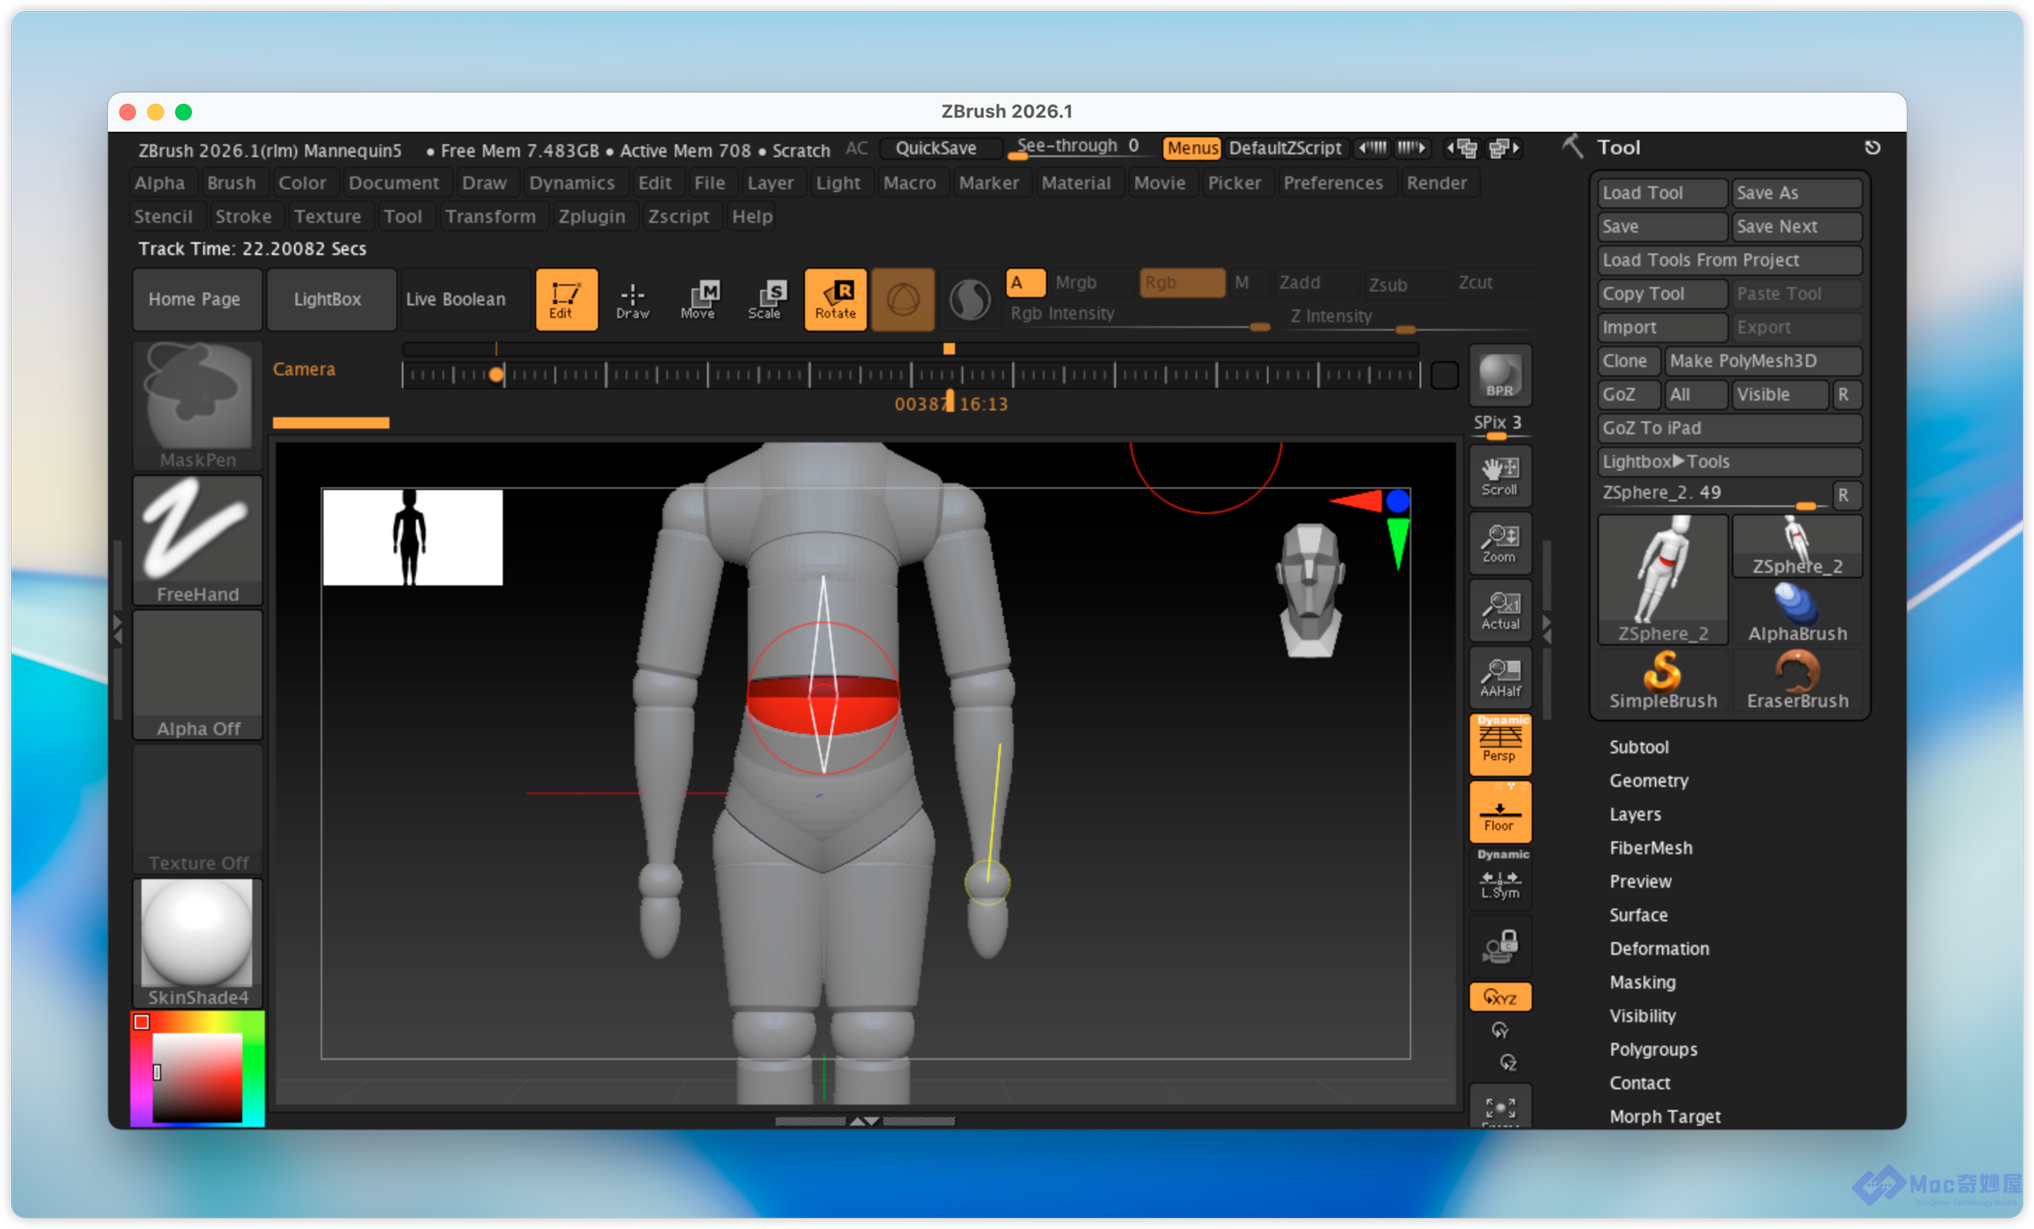Activate the Move tool icon
This screenshot has width=2034, height=1229.
699,299
